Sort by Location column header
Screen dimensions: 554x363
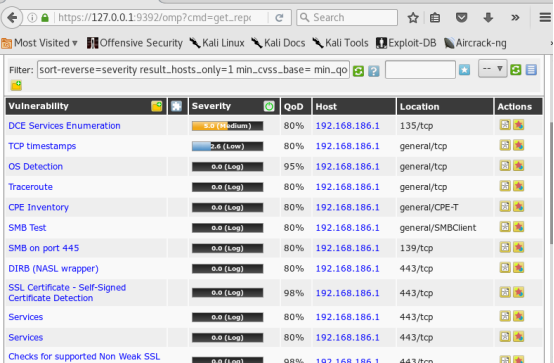pyautogui.click(x=419, y=106)
